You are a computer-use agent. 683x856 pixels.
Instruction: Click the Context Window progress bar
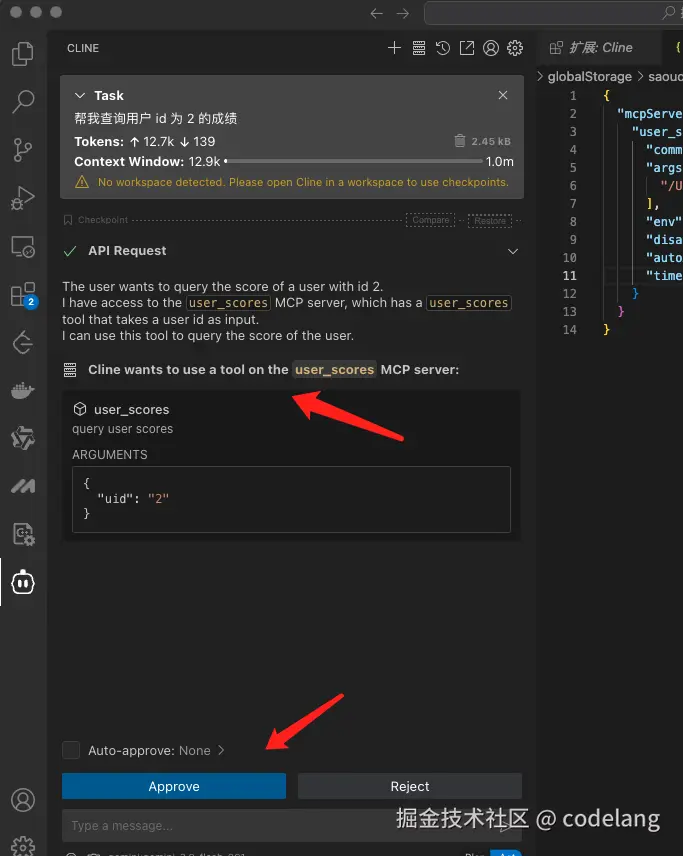point(354,162)
